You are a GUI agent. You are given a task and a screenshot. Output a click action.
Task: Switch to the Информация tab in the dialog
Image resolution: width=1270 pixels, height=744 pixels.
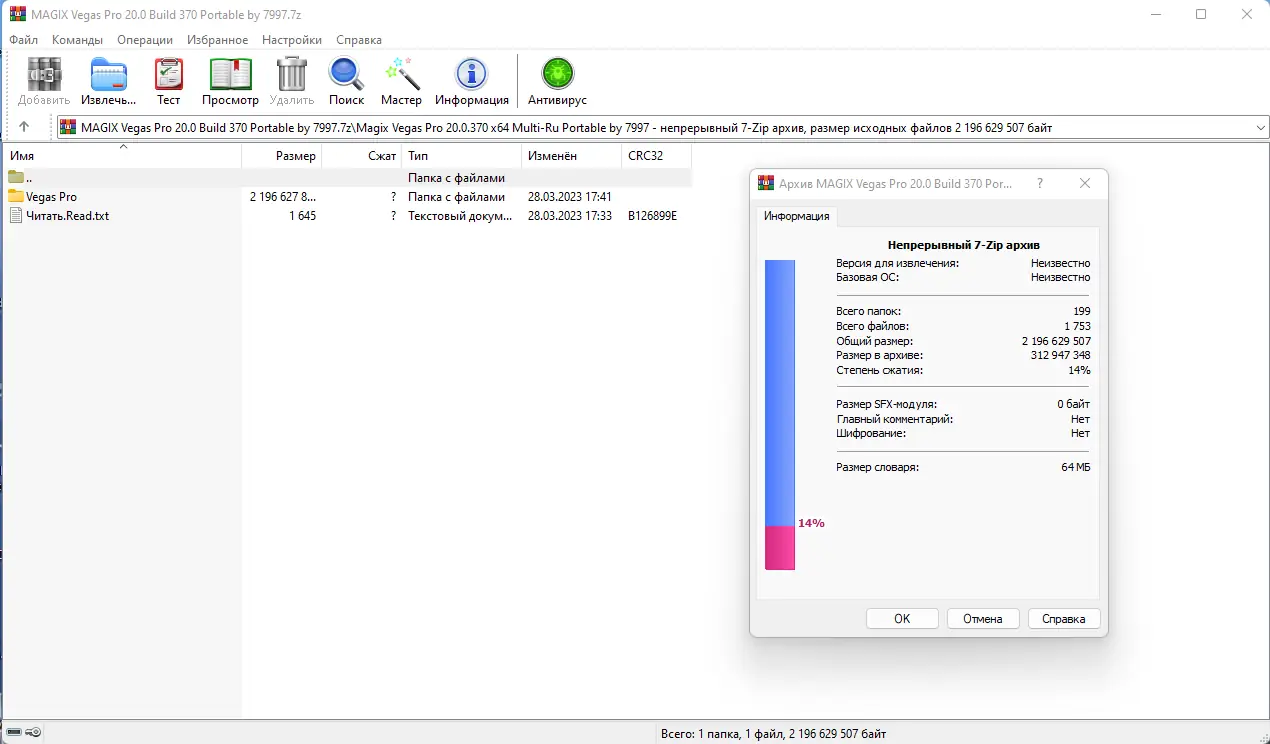click(796, 216)
